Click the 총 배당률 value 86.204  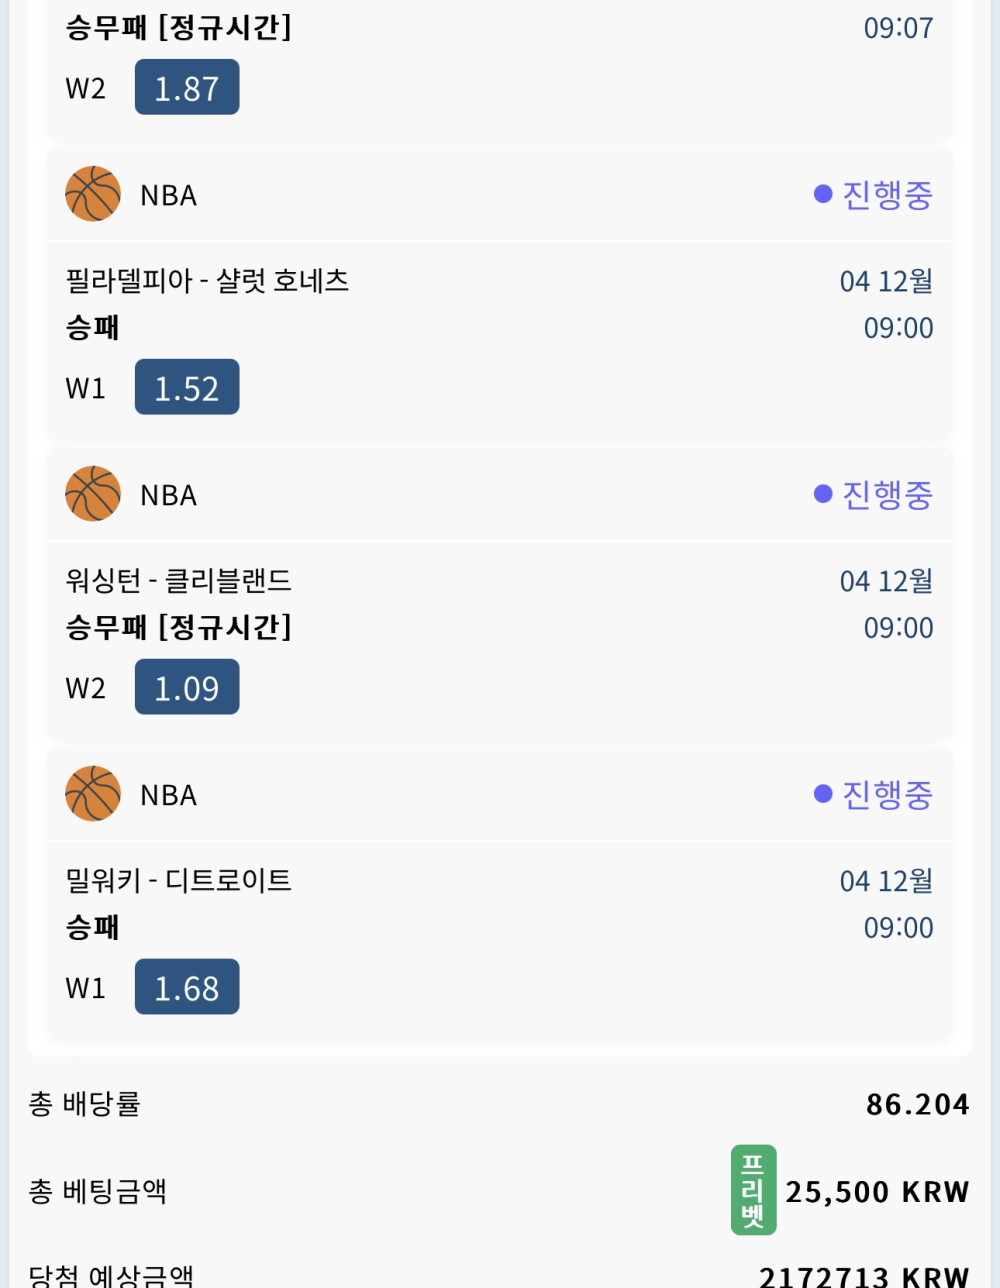click(917, 1105)
